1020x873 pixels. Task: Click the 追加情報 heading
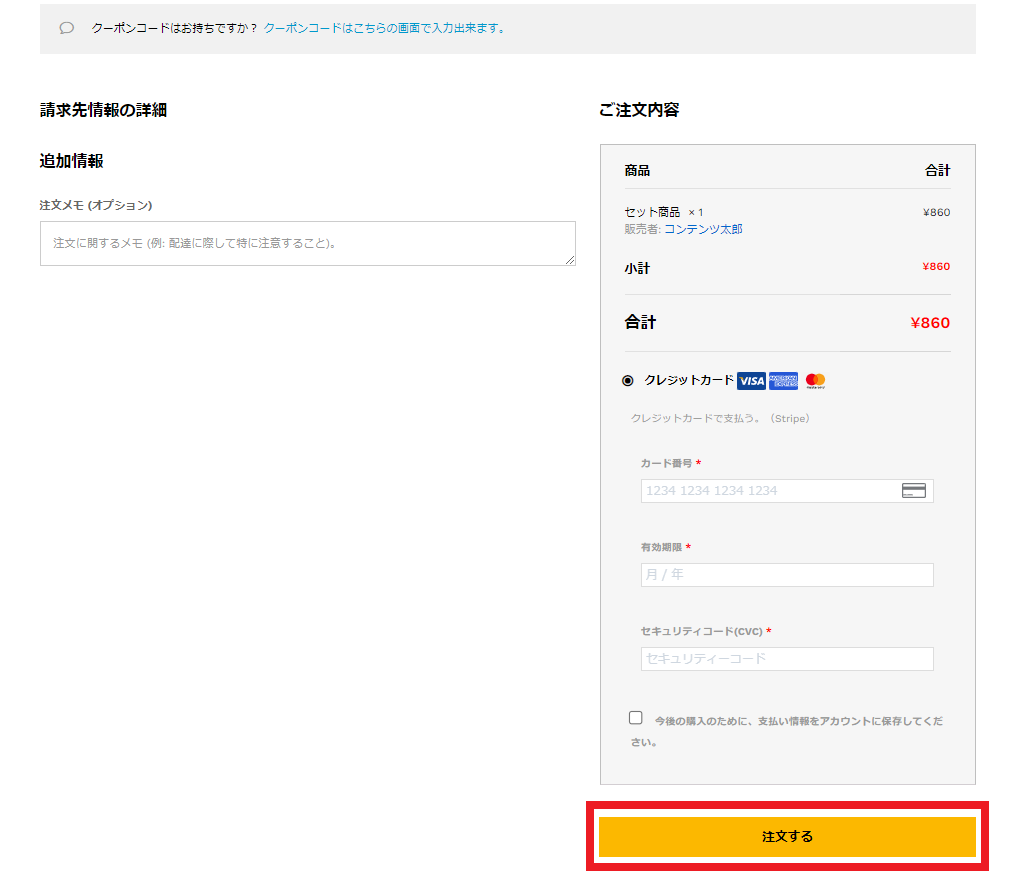tap(72, 161)
